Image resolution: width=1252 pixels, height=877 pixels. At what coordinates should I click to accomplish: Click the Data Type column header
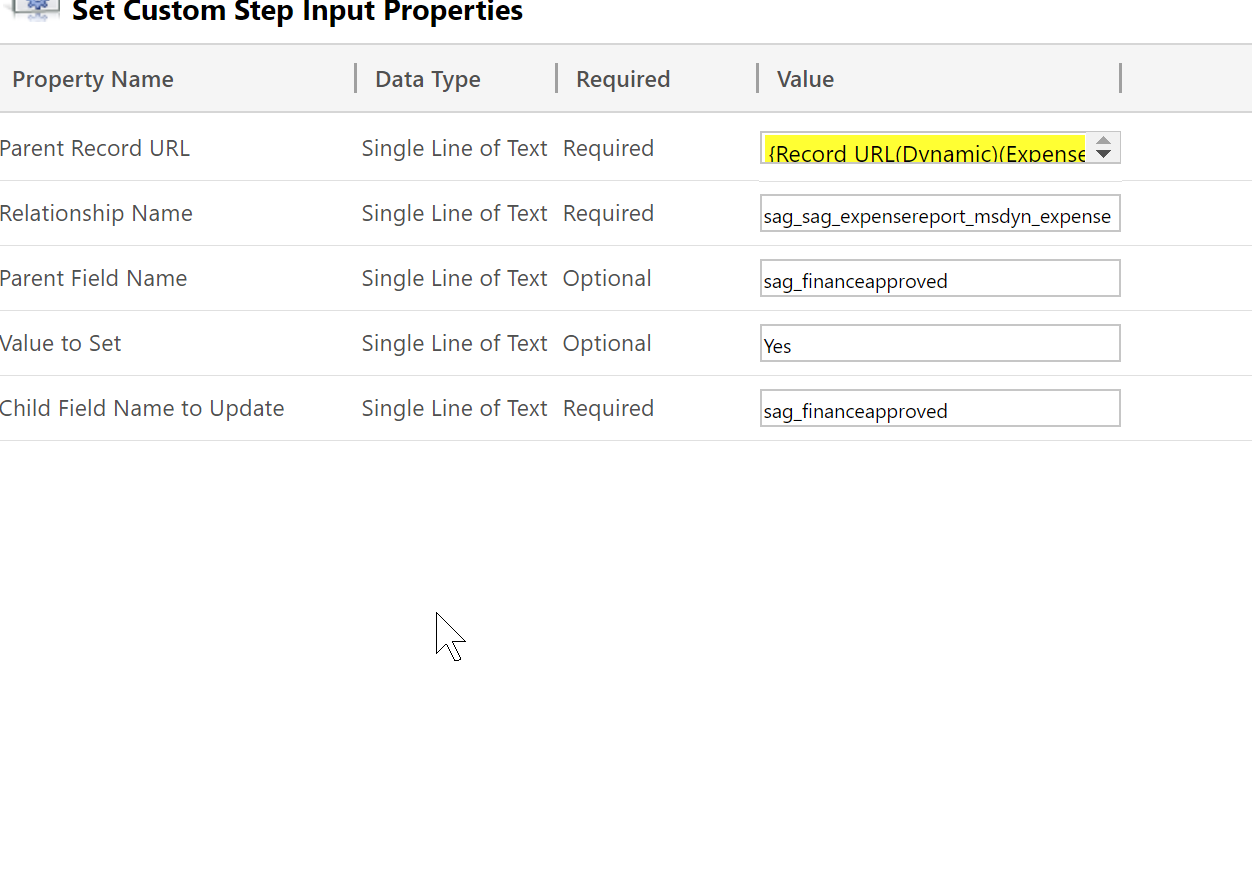click(x=428, y=79)
